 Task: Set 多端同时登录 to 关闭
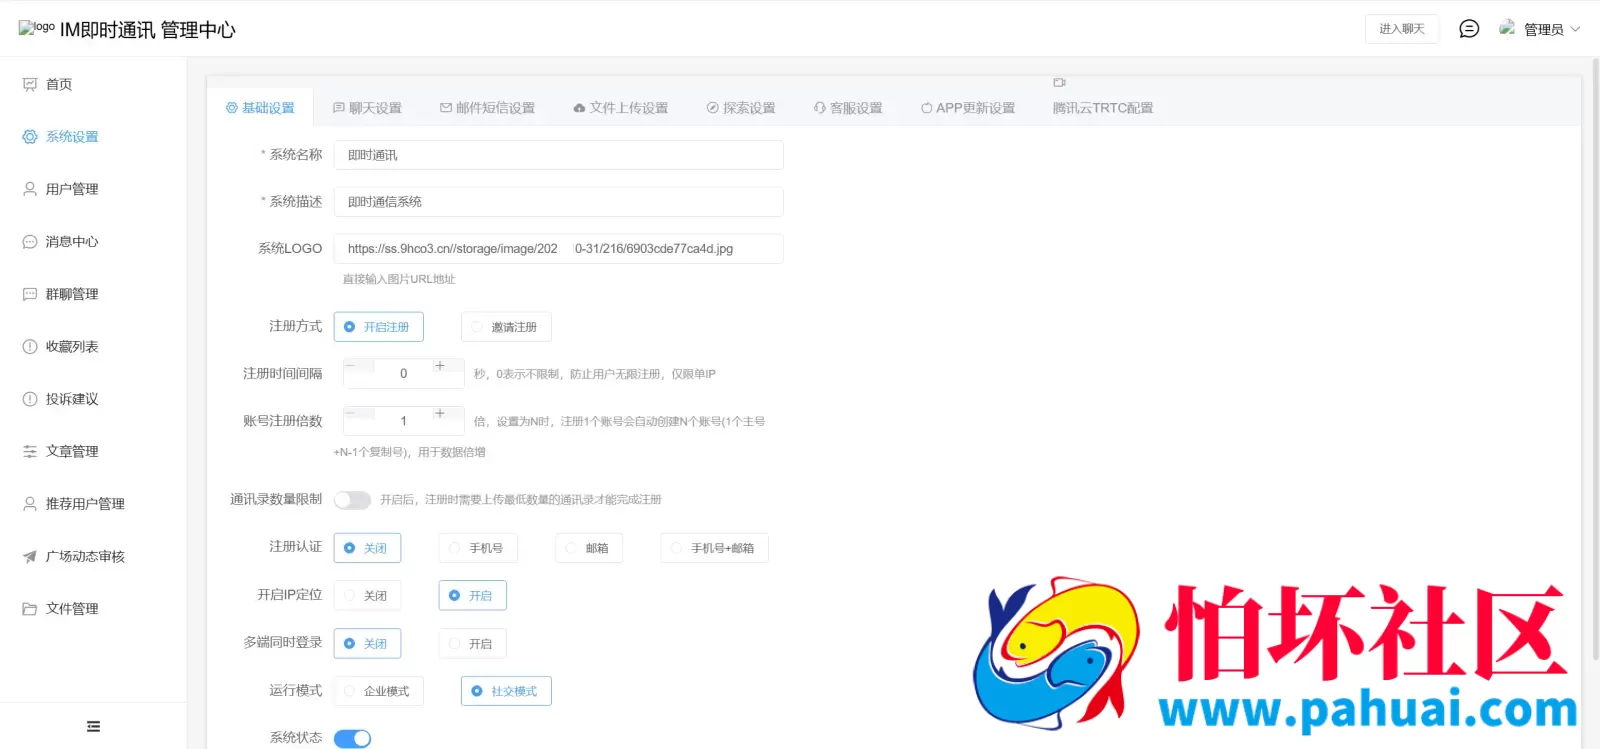click(367, 644)
